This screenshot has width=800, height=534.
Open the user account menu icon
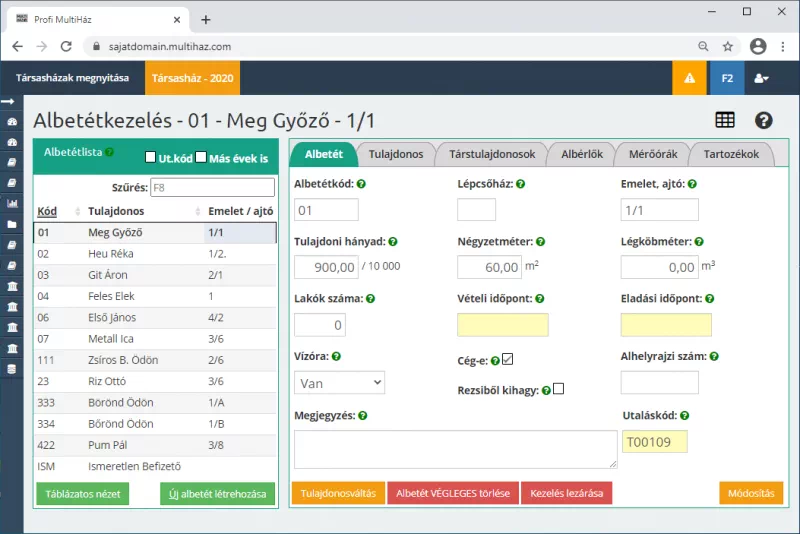coord(761,78)
